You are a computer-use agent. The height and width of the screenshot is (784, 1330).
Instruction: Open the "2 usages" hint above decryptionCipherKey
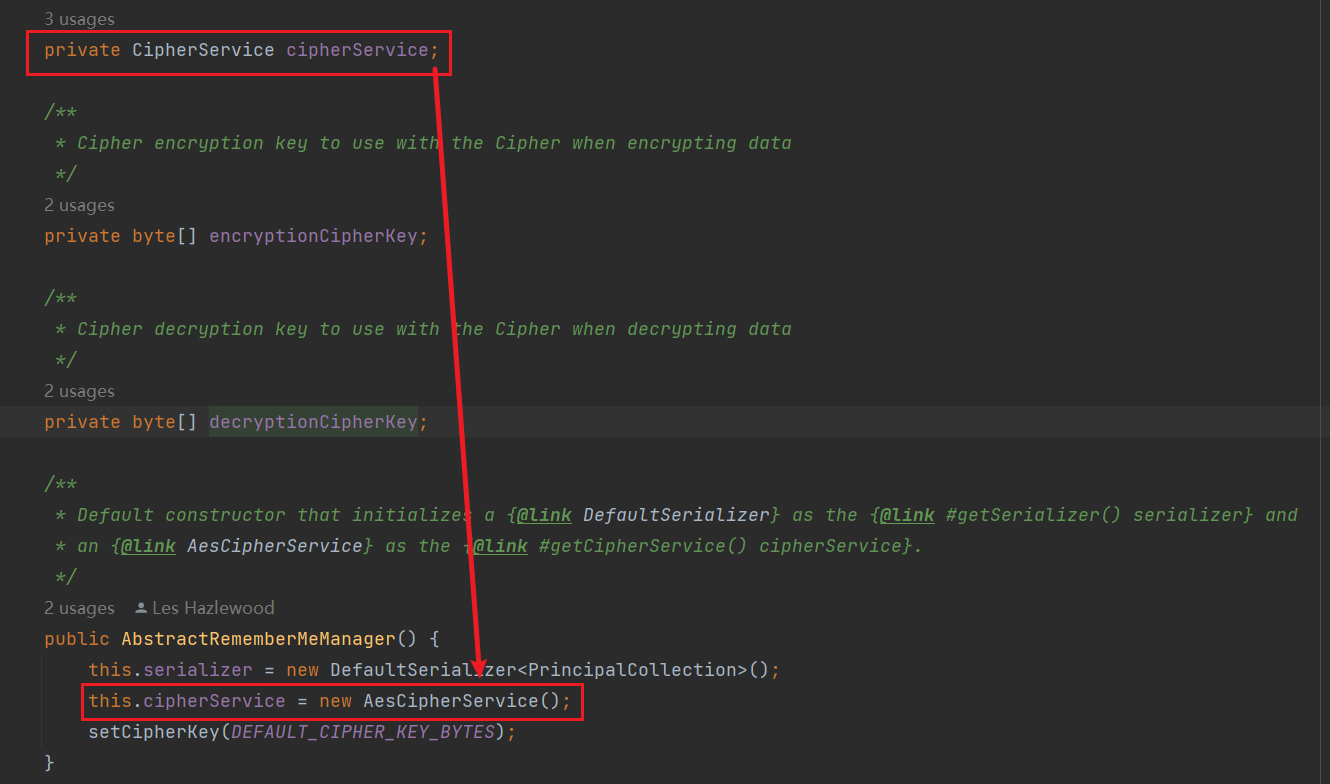[x=79, y=391]
